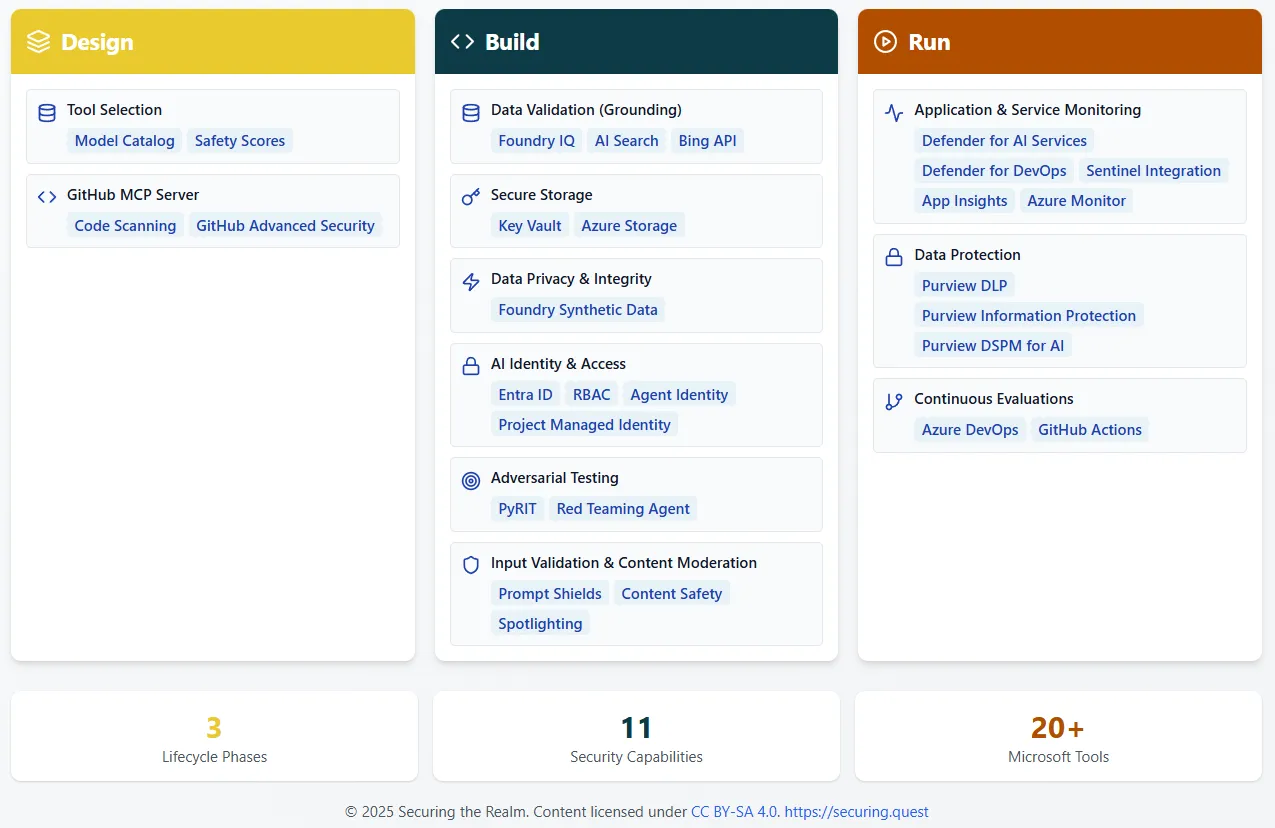Open the CC BY-SA 4.0 license link
The height and width of the screenshot is (828, 1275).
733,811
